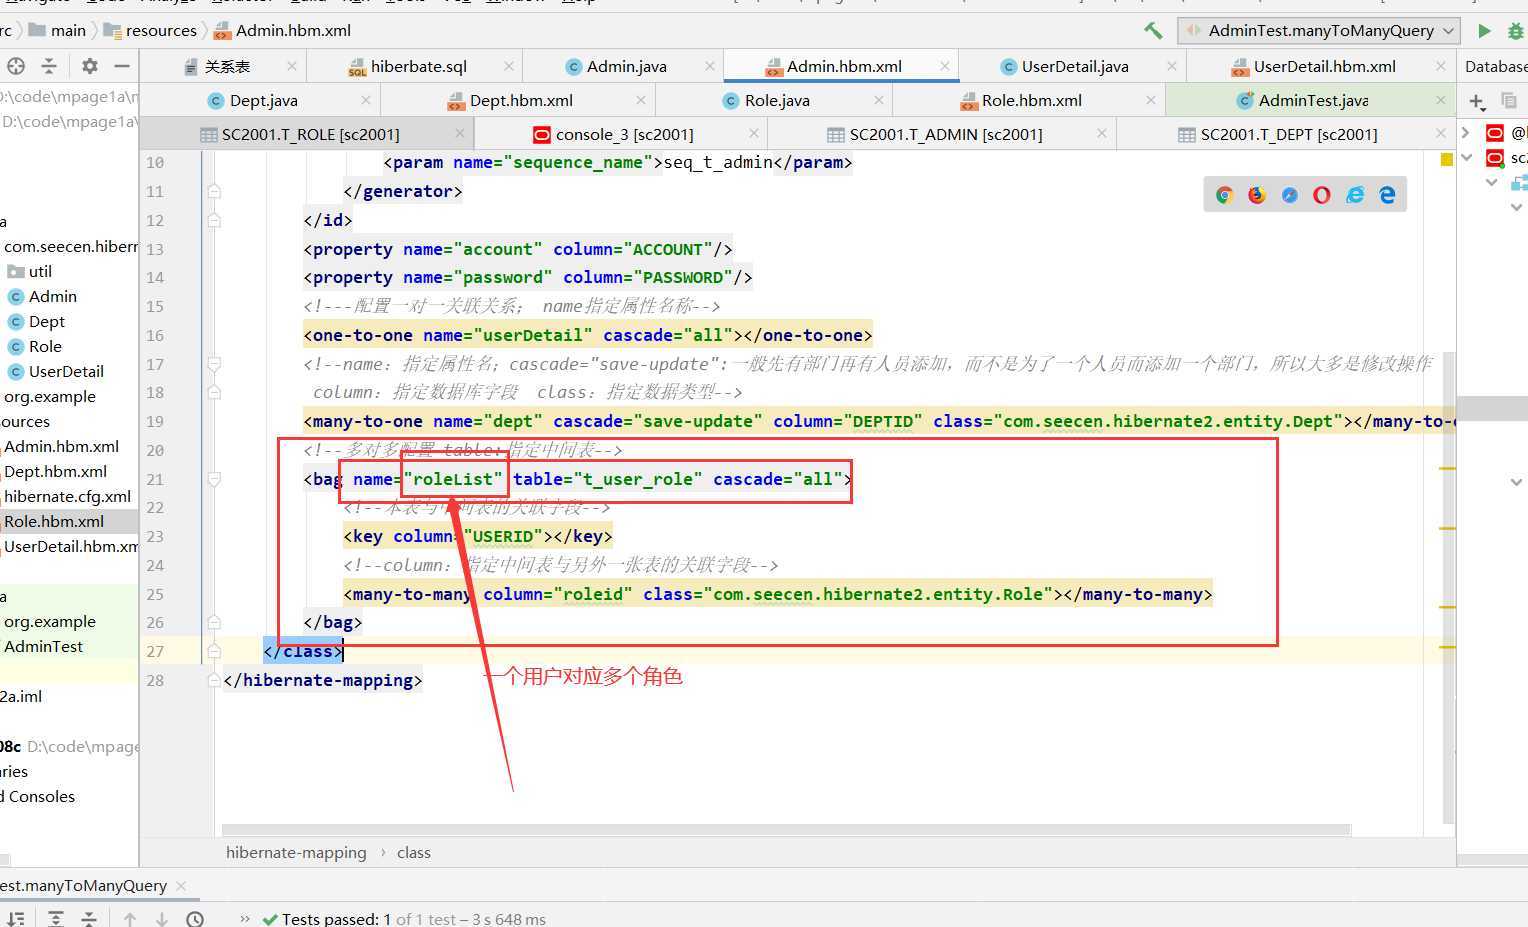Run AdminTest.manyToManyQuery with the green play icon
The width and height of the screenshot is (1528, 927).
(x=1484, y=30)
